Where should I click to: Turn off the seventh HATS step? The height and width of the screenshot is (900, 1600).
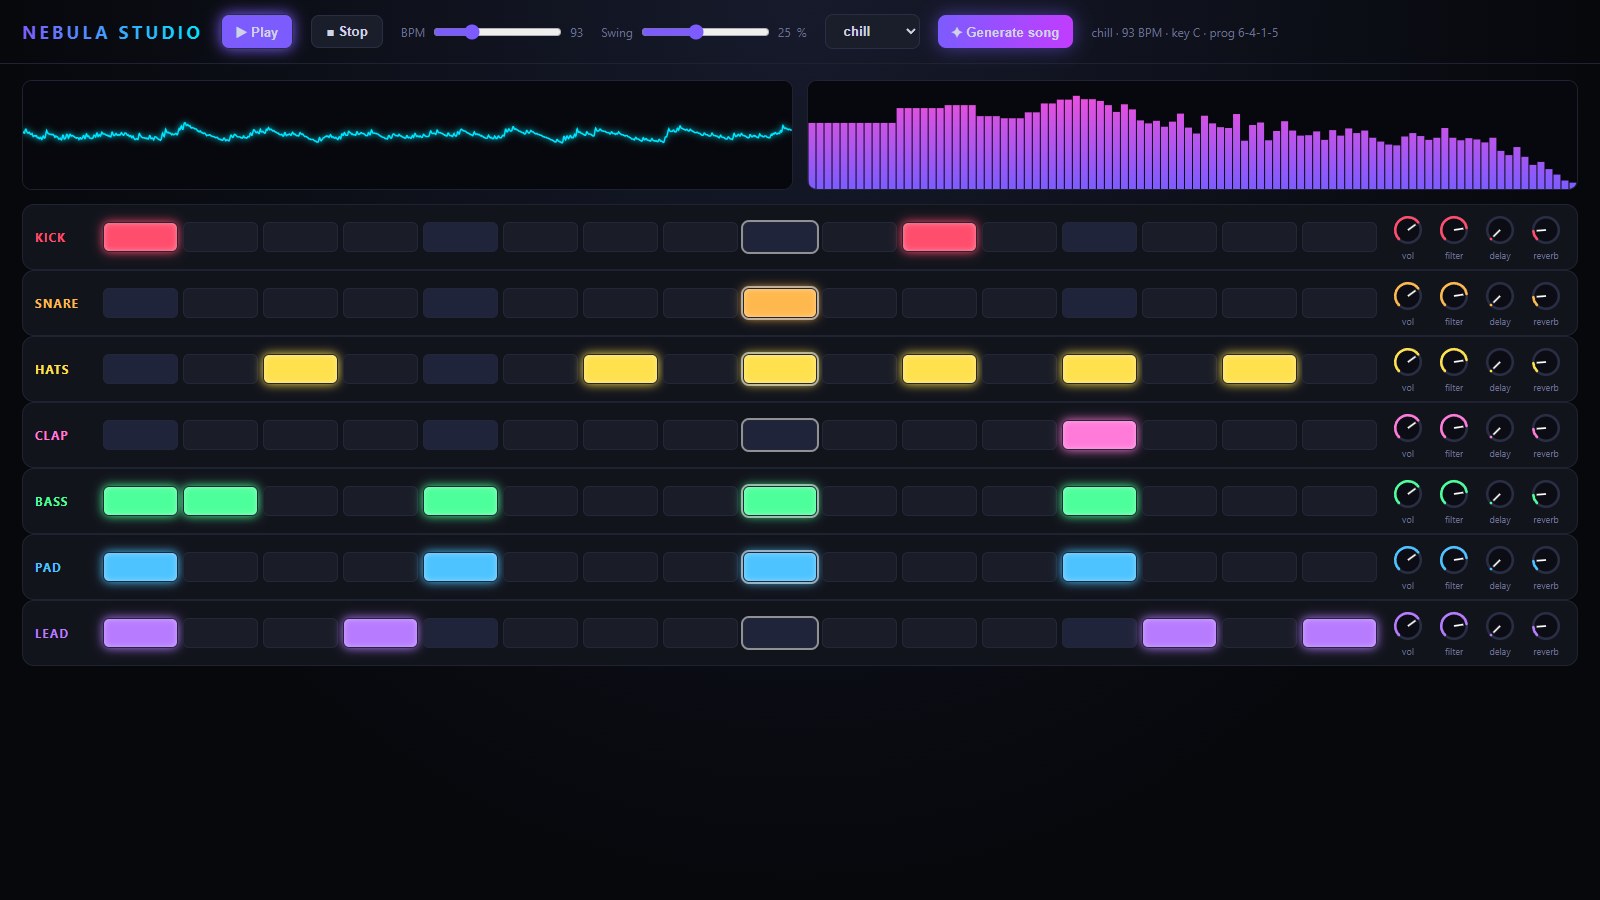pos(620,369)
